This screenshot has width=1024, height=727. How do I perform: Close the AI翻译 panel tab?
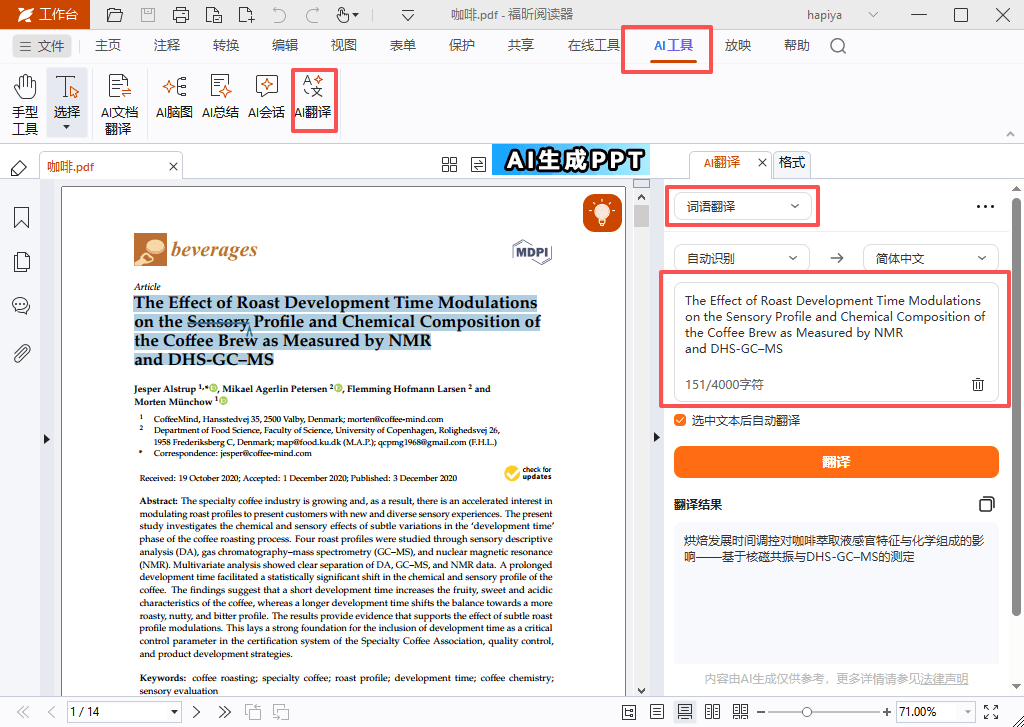[x=762, y=162]
